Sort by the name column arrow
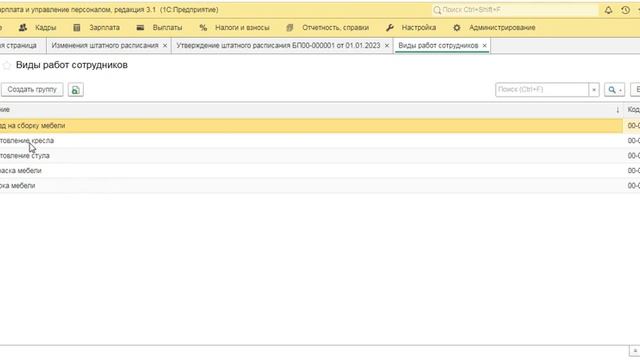640x360 pixels. pos(618,110)
